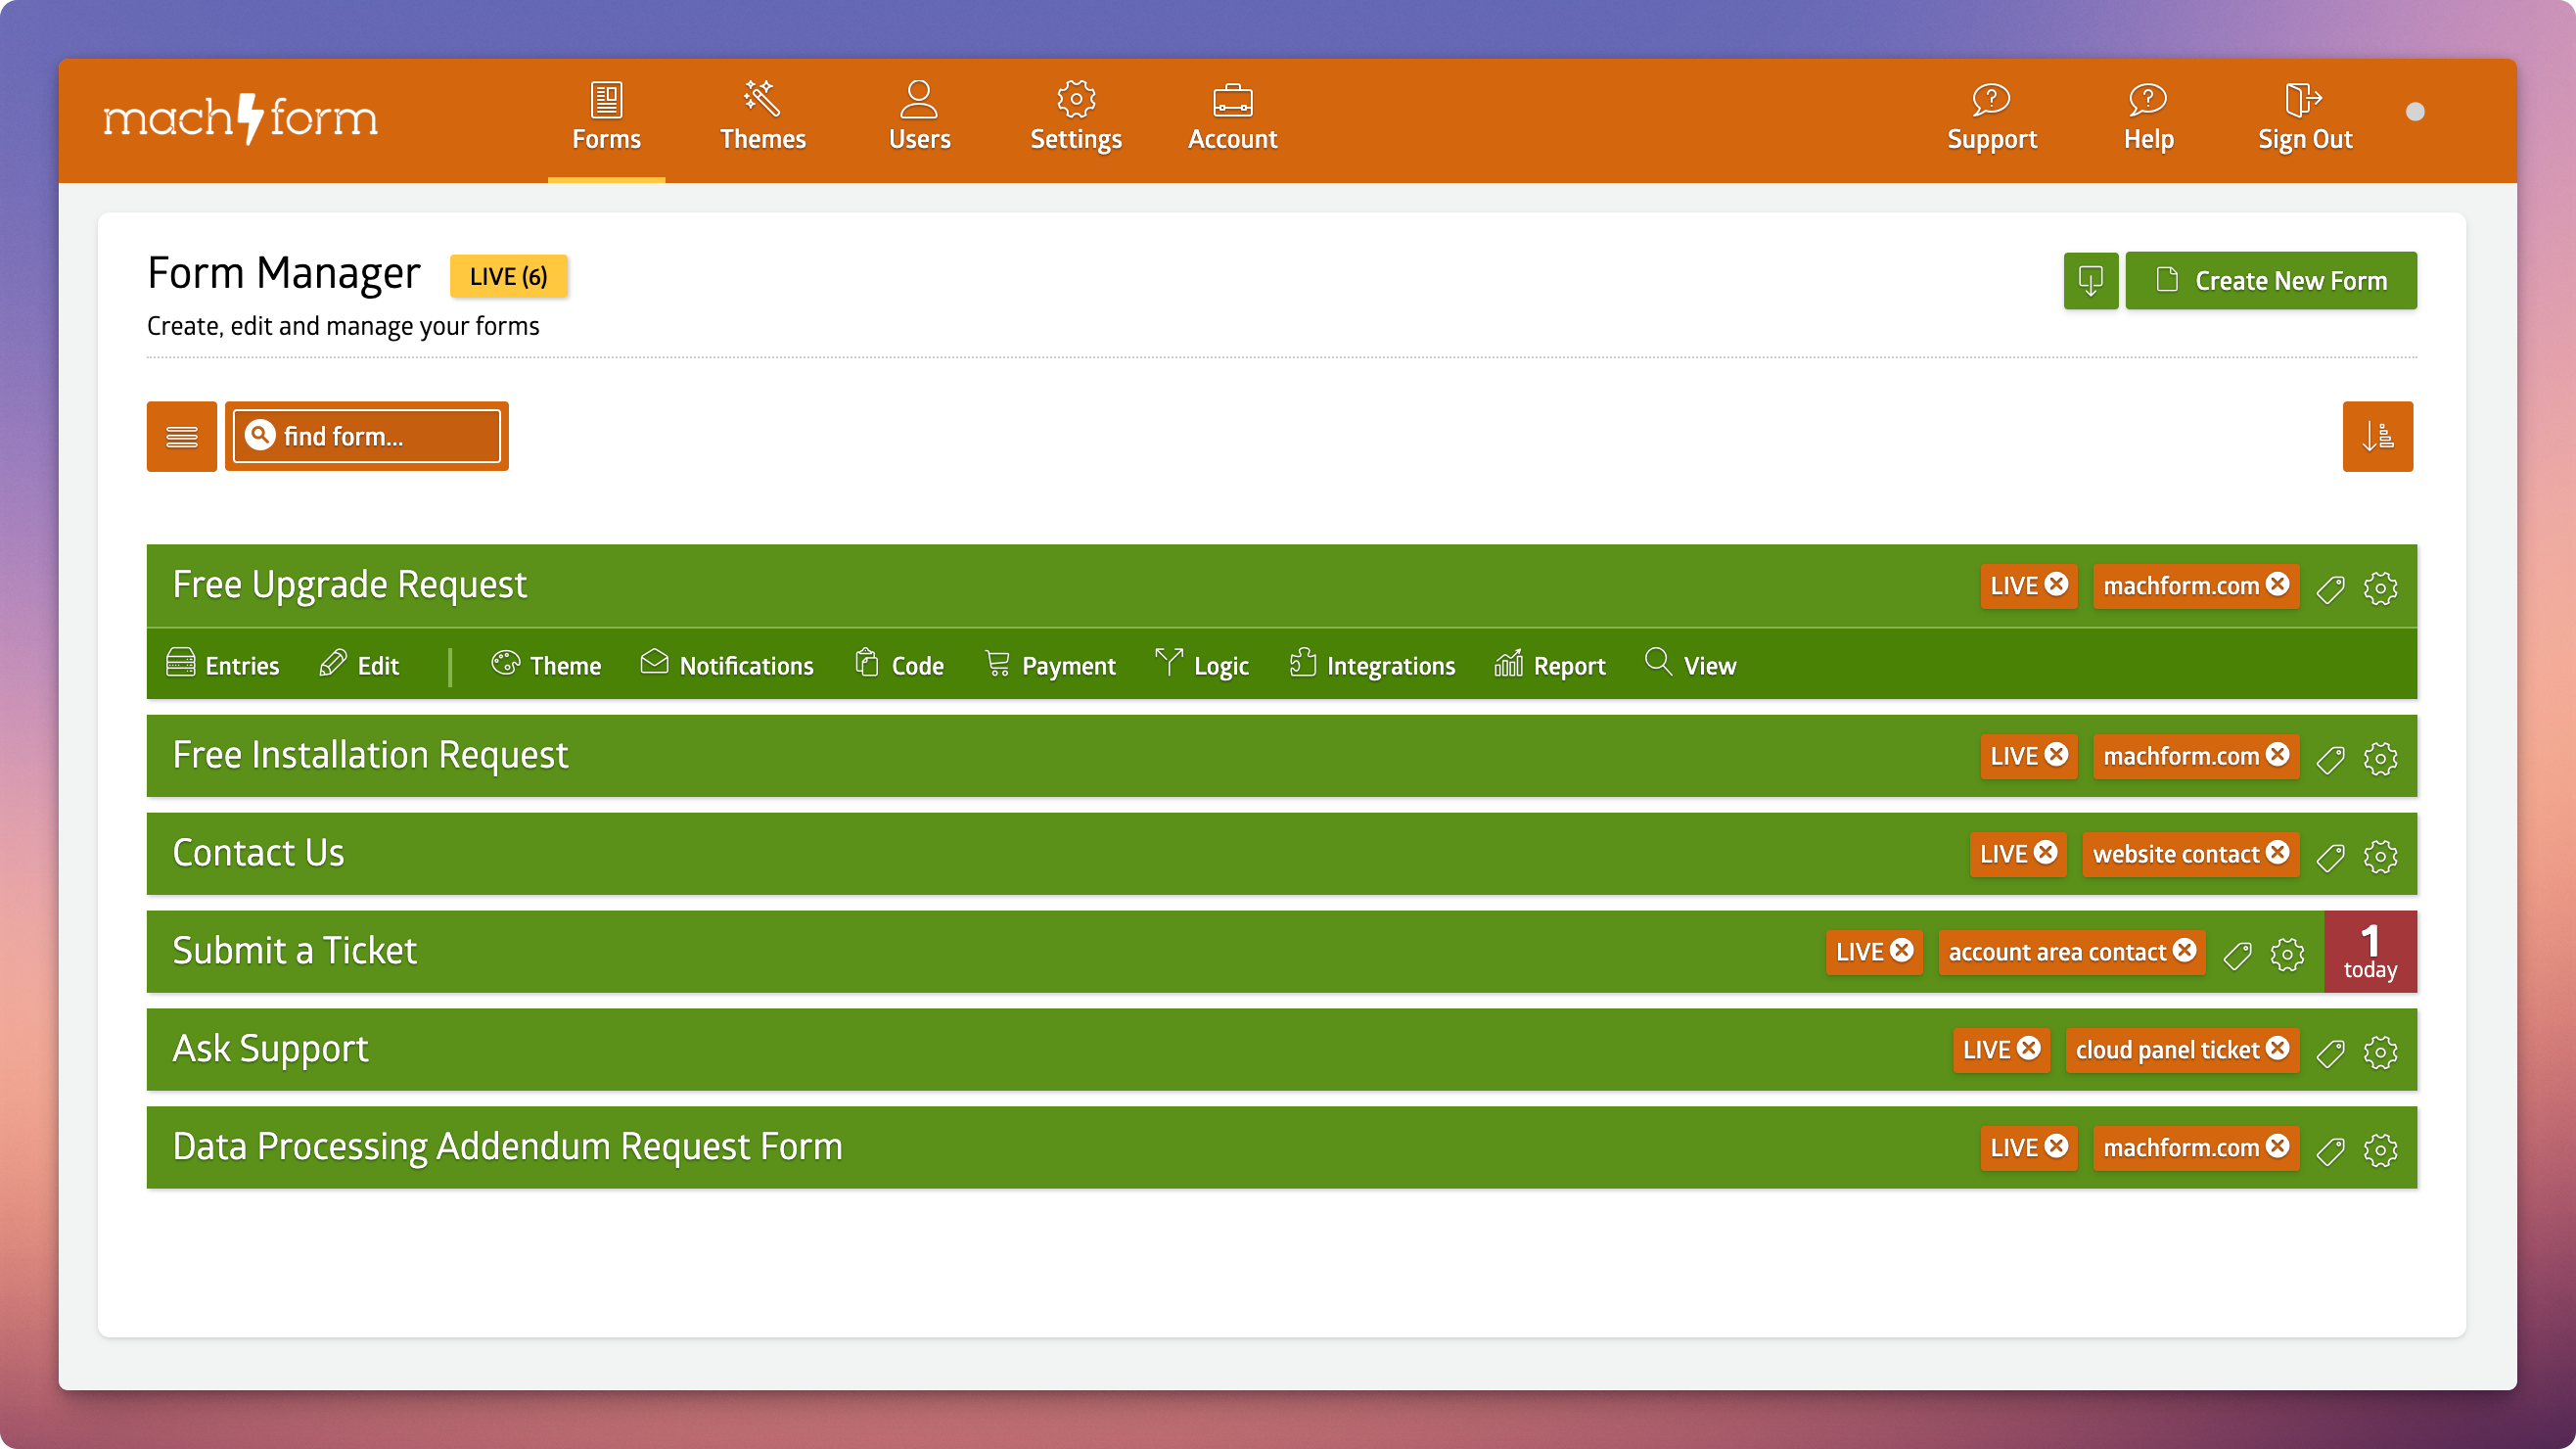
Task: Open the sort order control
Action: click(2378, 436)
